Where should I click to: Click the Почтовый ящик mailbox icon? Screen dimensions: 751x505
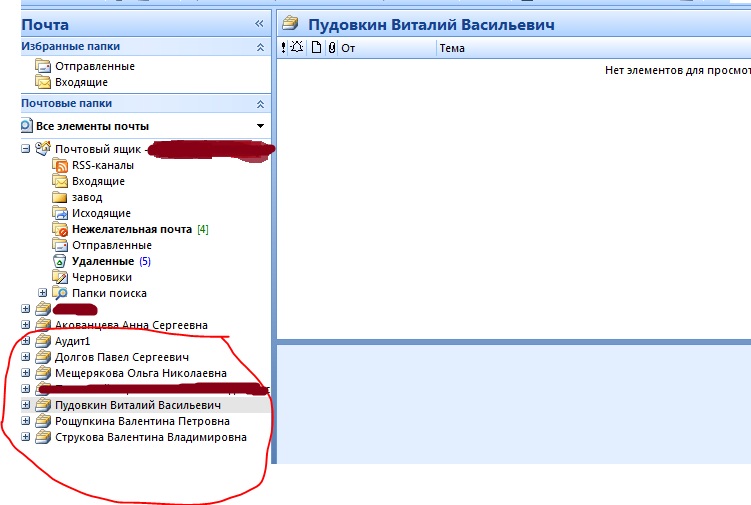click(x=43, y=149)
